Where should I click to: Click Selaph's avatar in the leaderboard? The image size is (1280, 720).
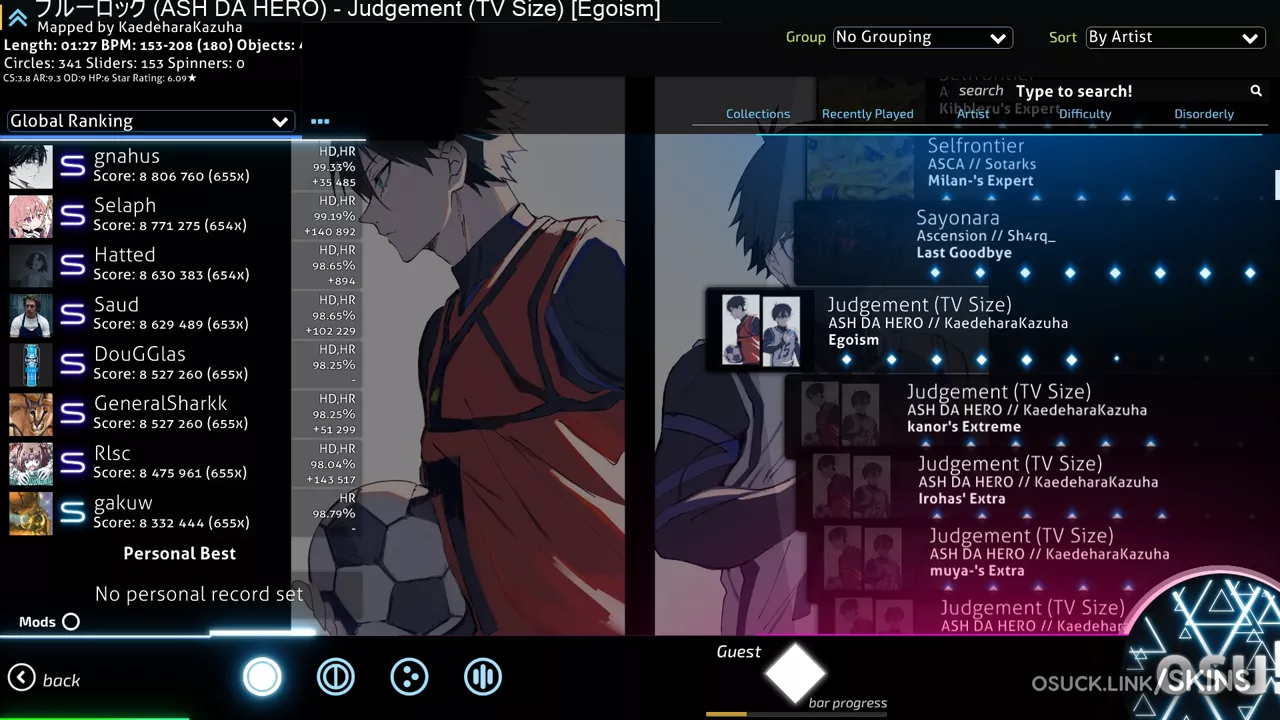pos(31,216)
